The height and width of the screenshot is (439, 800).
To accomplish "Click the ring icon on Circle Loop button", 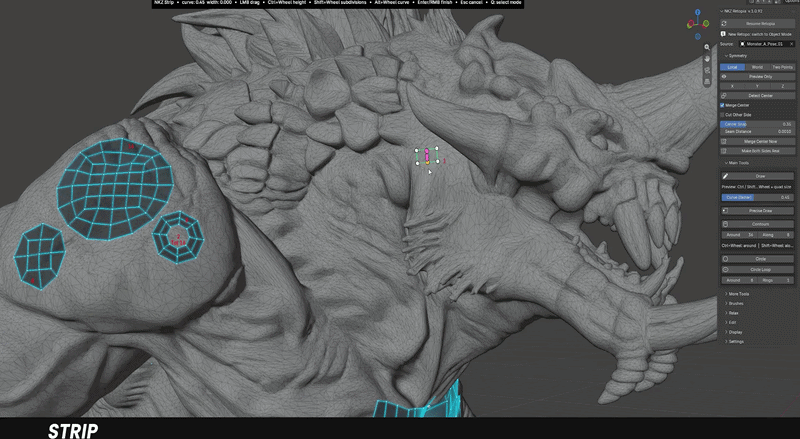I will (x=725, y=270).
